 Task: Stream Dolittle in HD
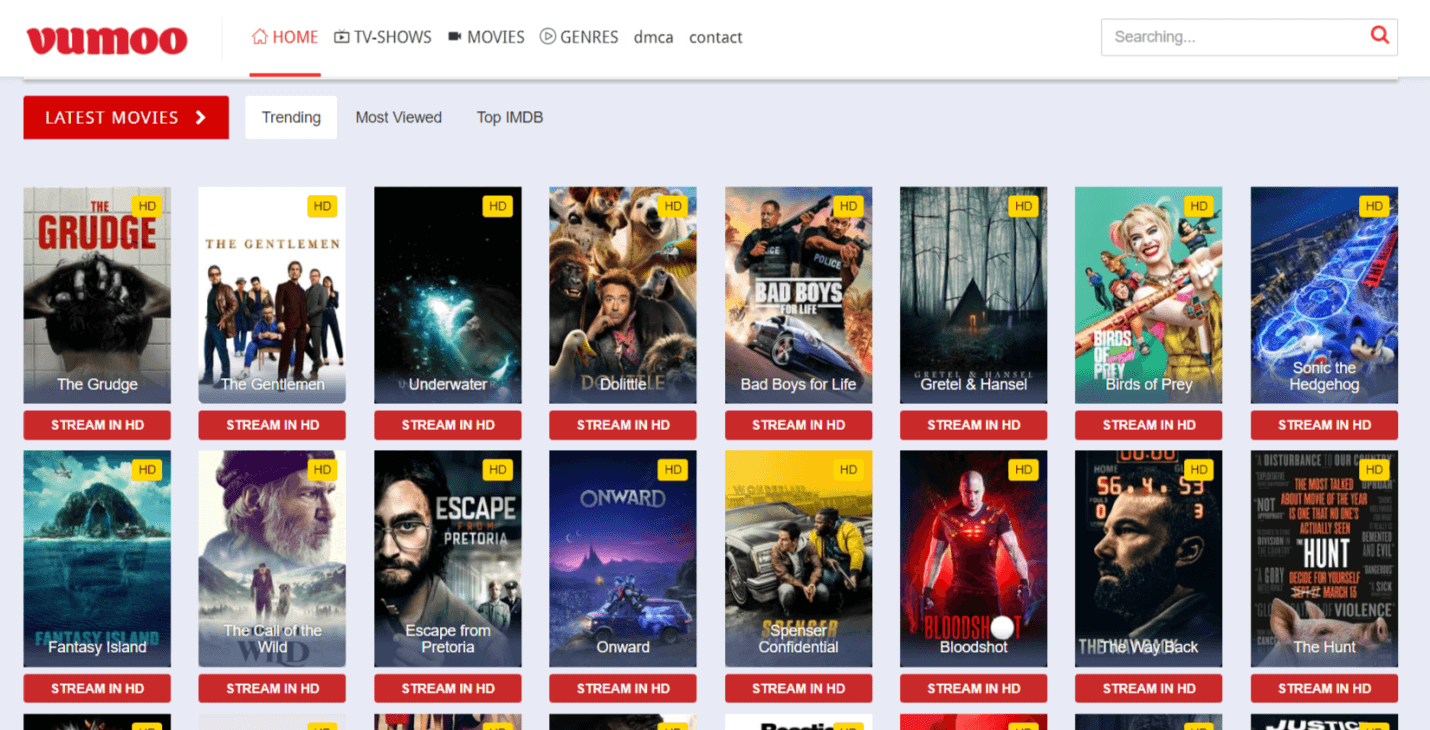point(623,425)
